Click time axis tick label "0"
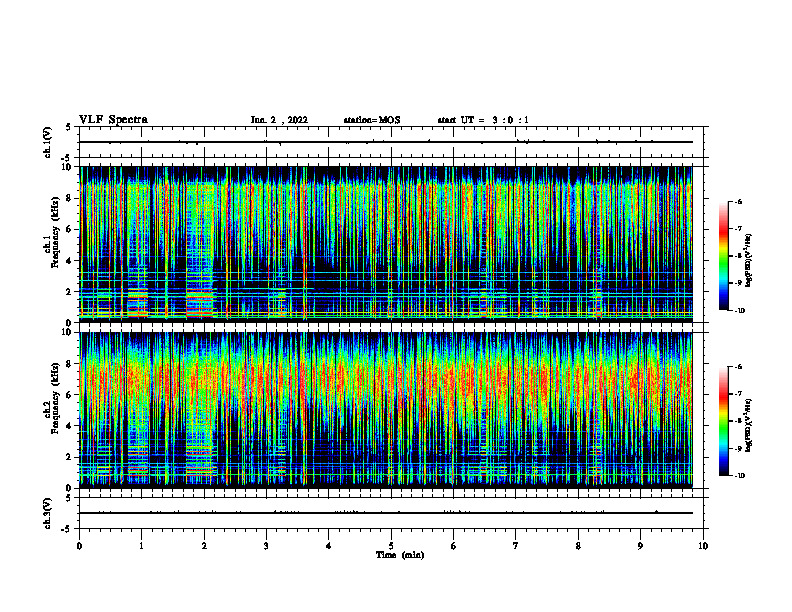Image resolution: width=792 pixels, height=612 pixels. 79,546
